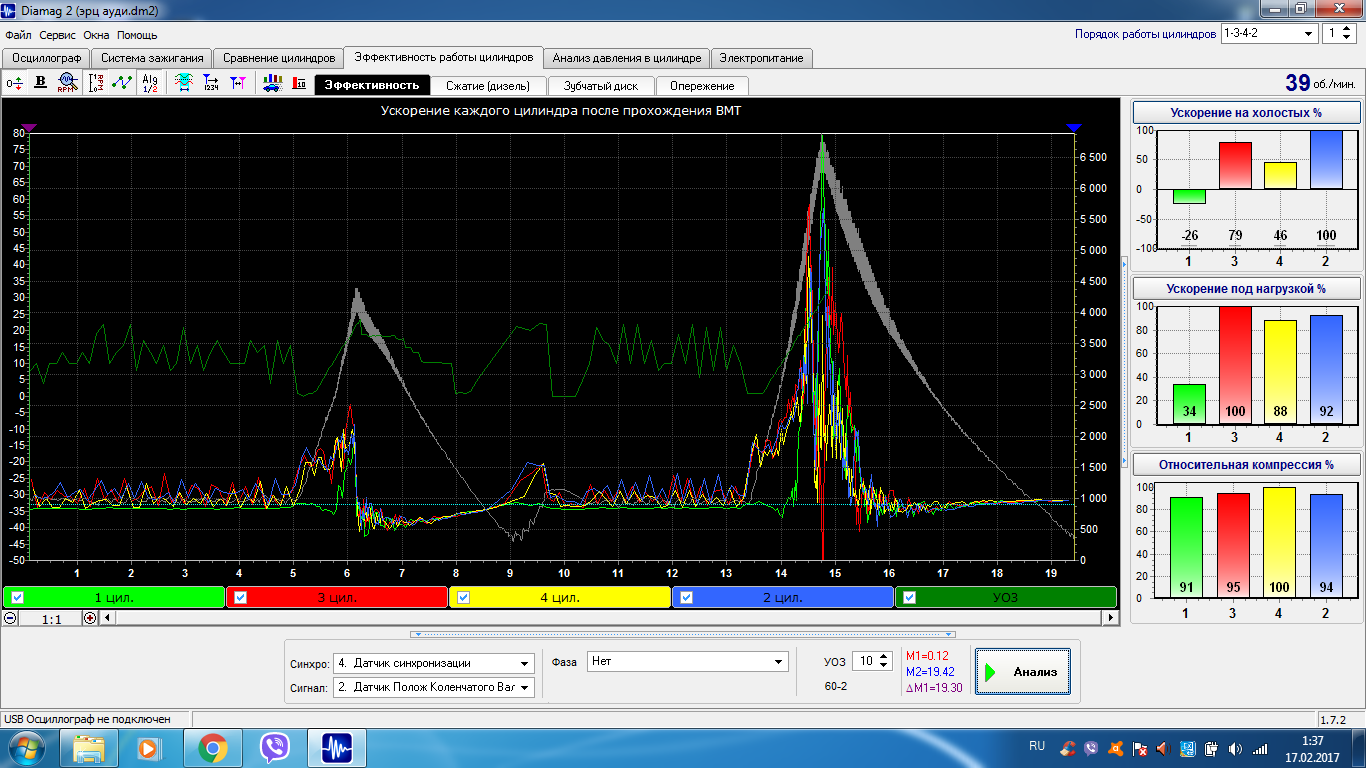Click the Avast antivirus tray icon
Viewport: 1366px width, 768px height.
(x=1116, y=748)
